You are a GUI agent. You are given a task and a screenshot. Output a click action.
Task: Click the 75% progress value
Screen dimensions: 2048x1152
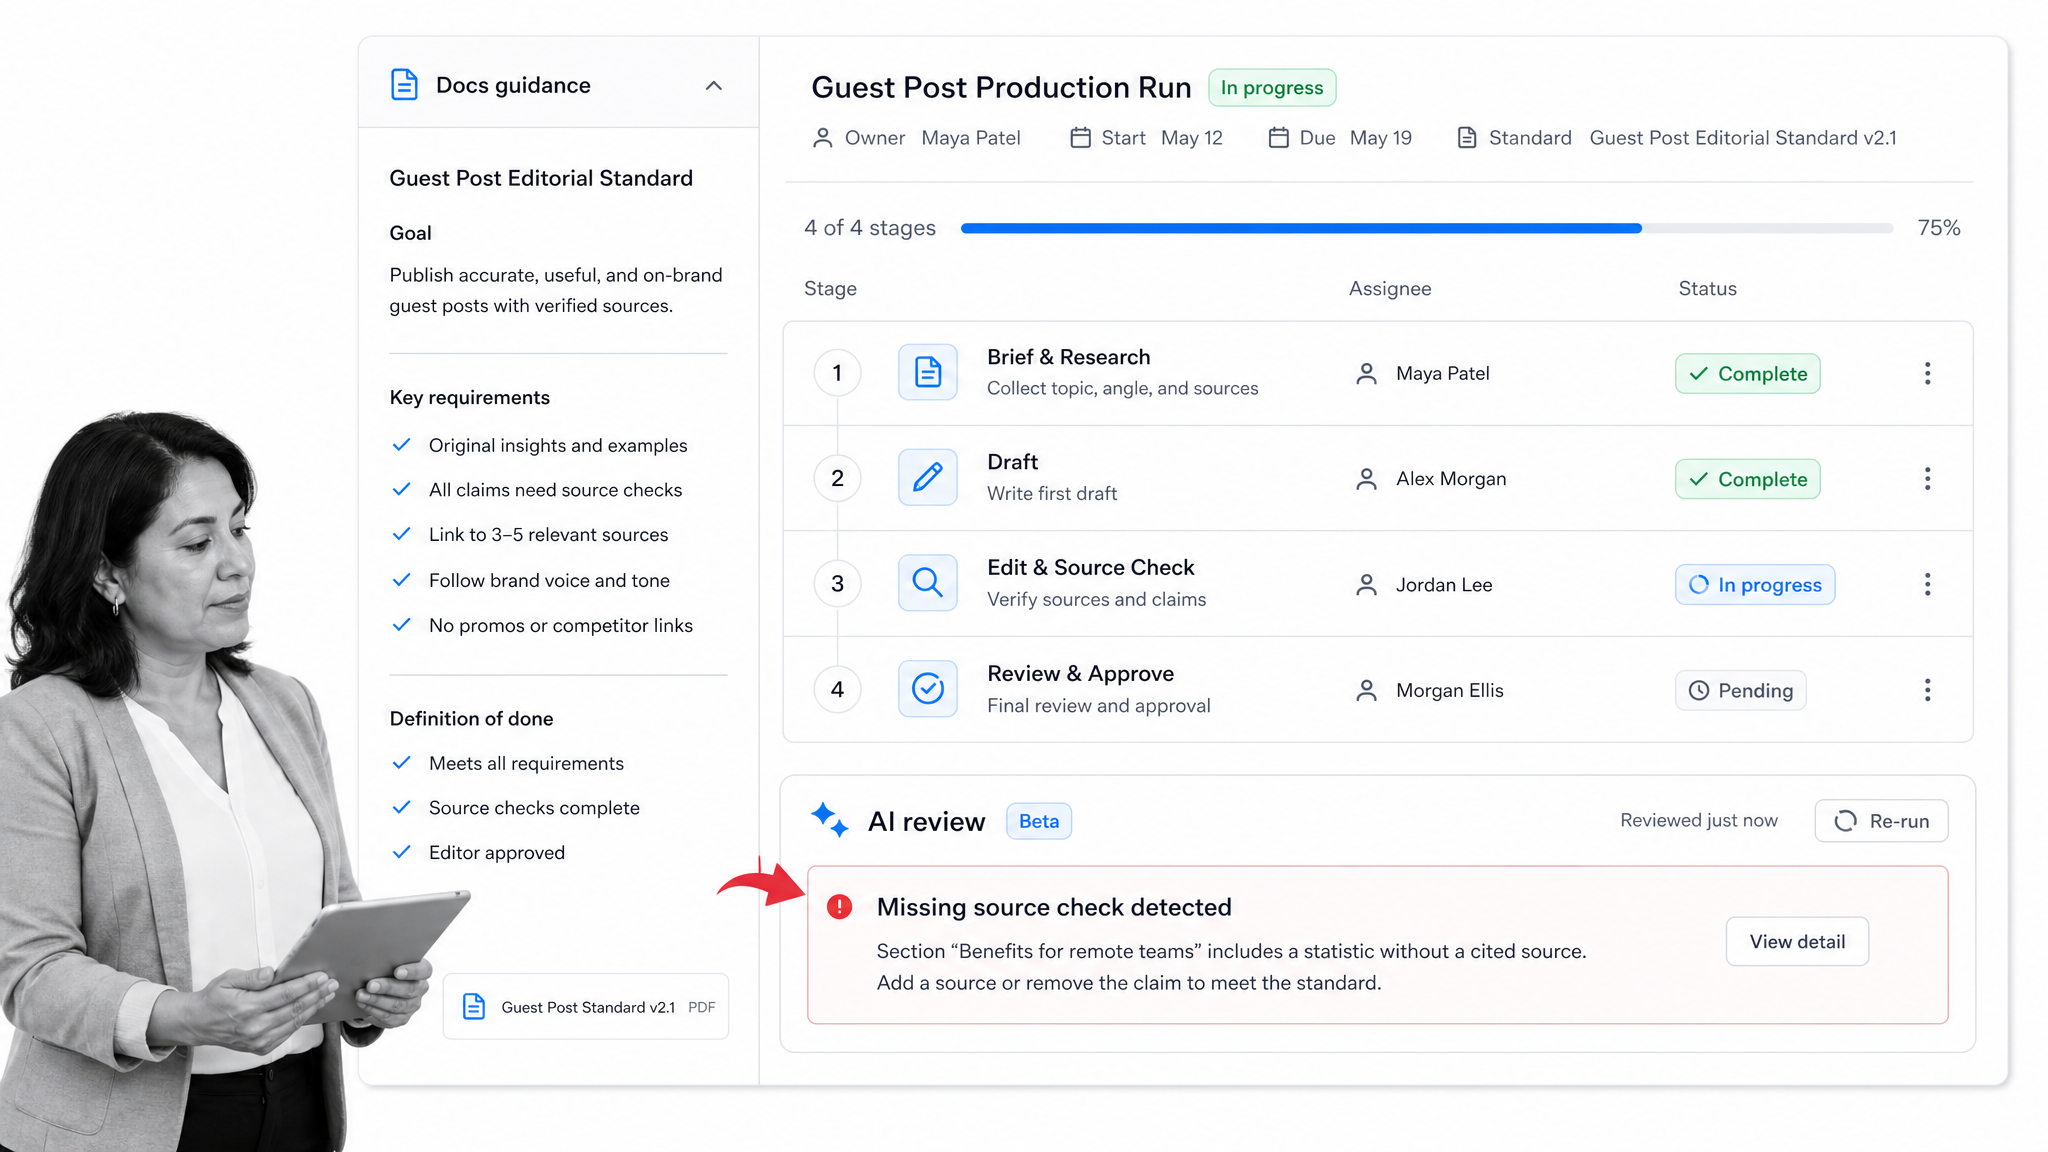click(x=1939, y=228)
